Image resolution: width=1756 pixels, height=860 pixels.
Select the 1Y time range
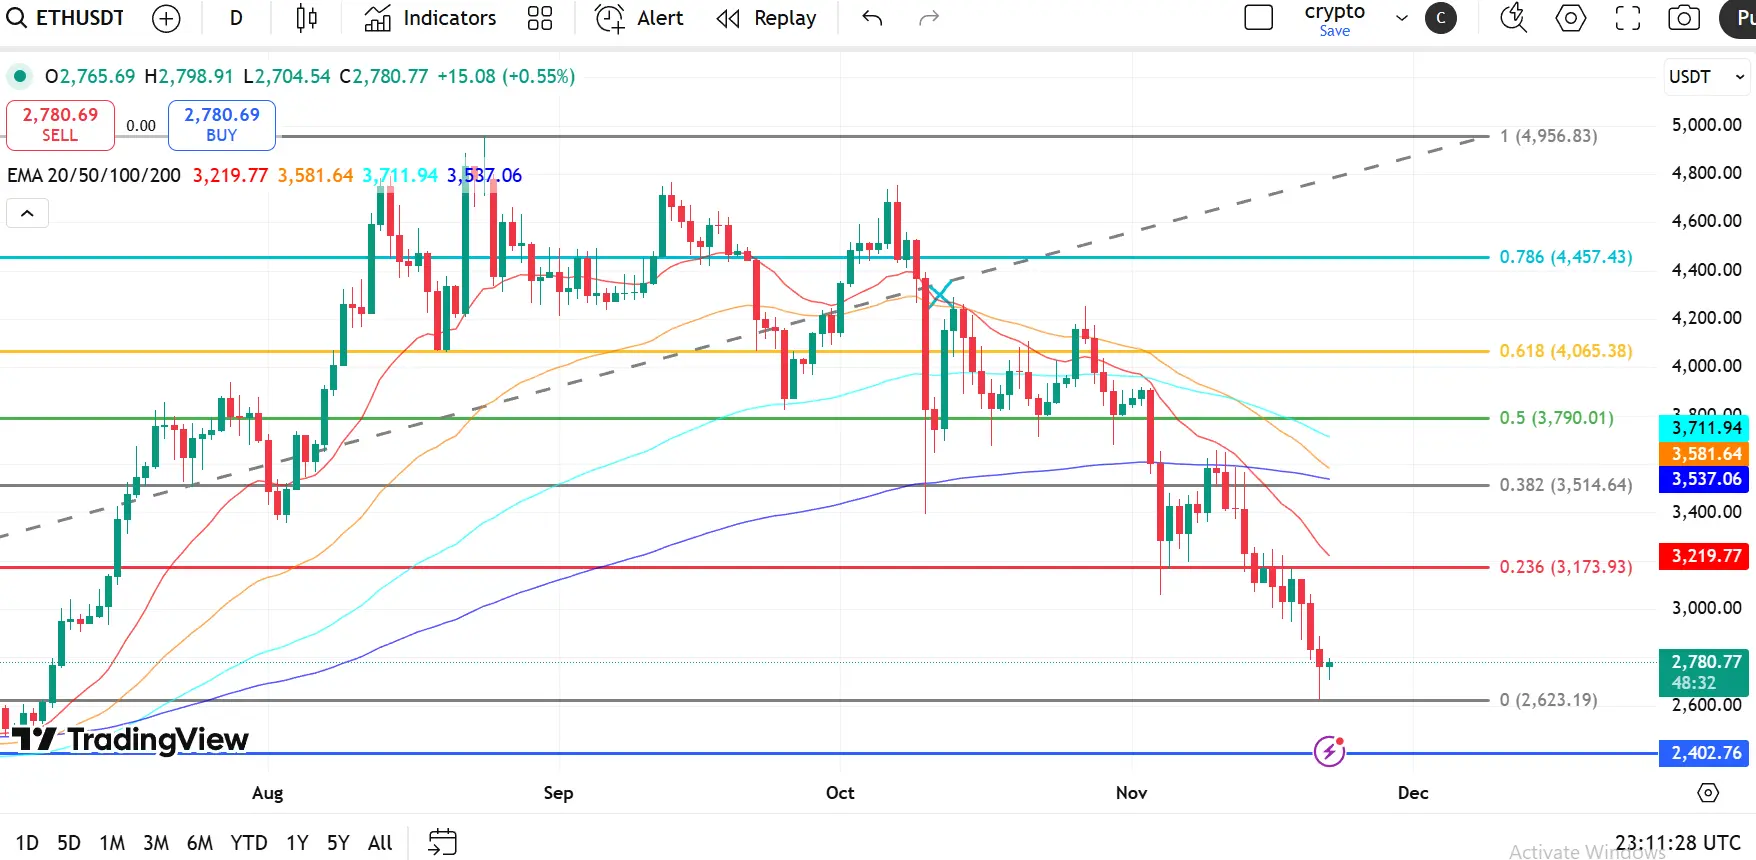click(297, 843)
